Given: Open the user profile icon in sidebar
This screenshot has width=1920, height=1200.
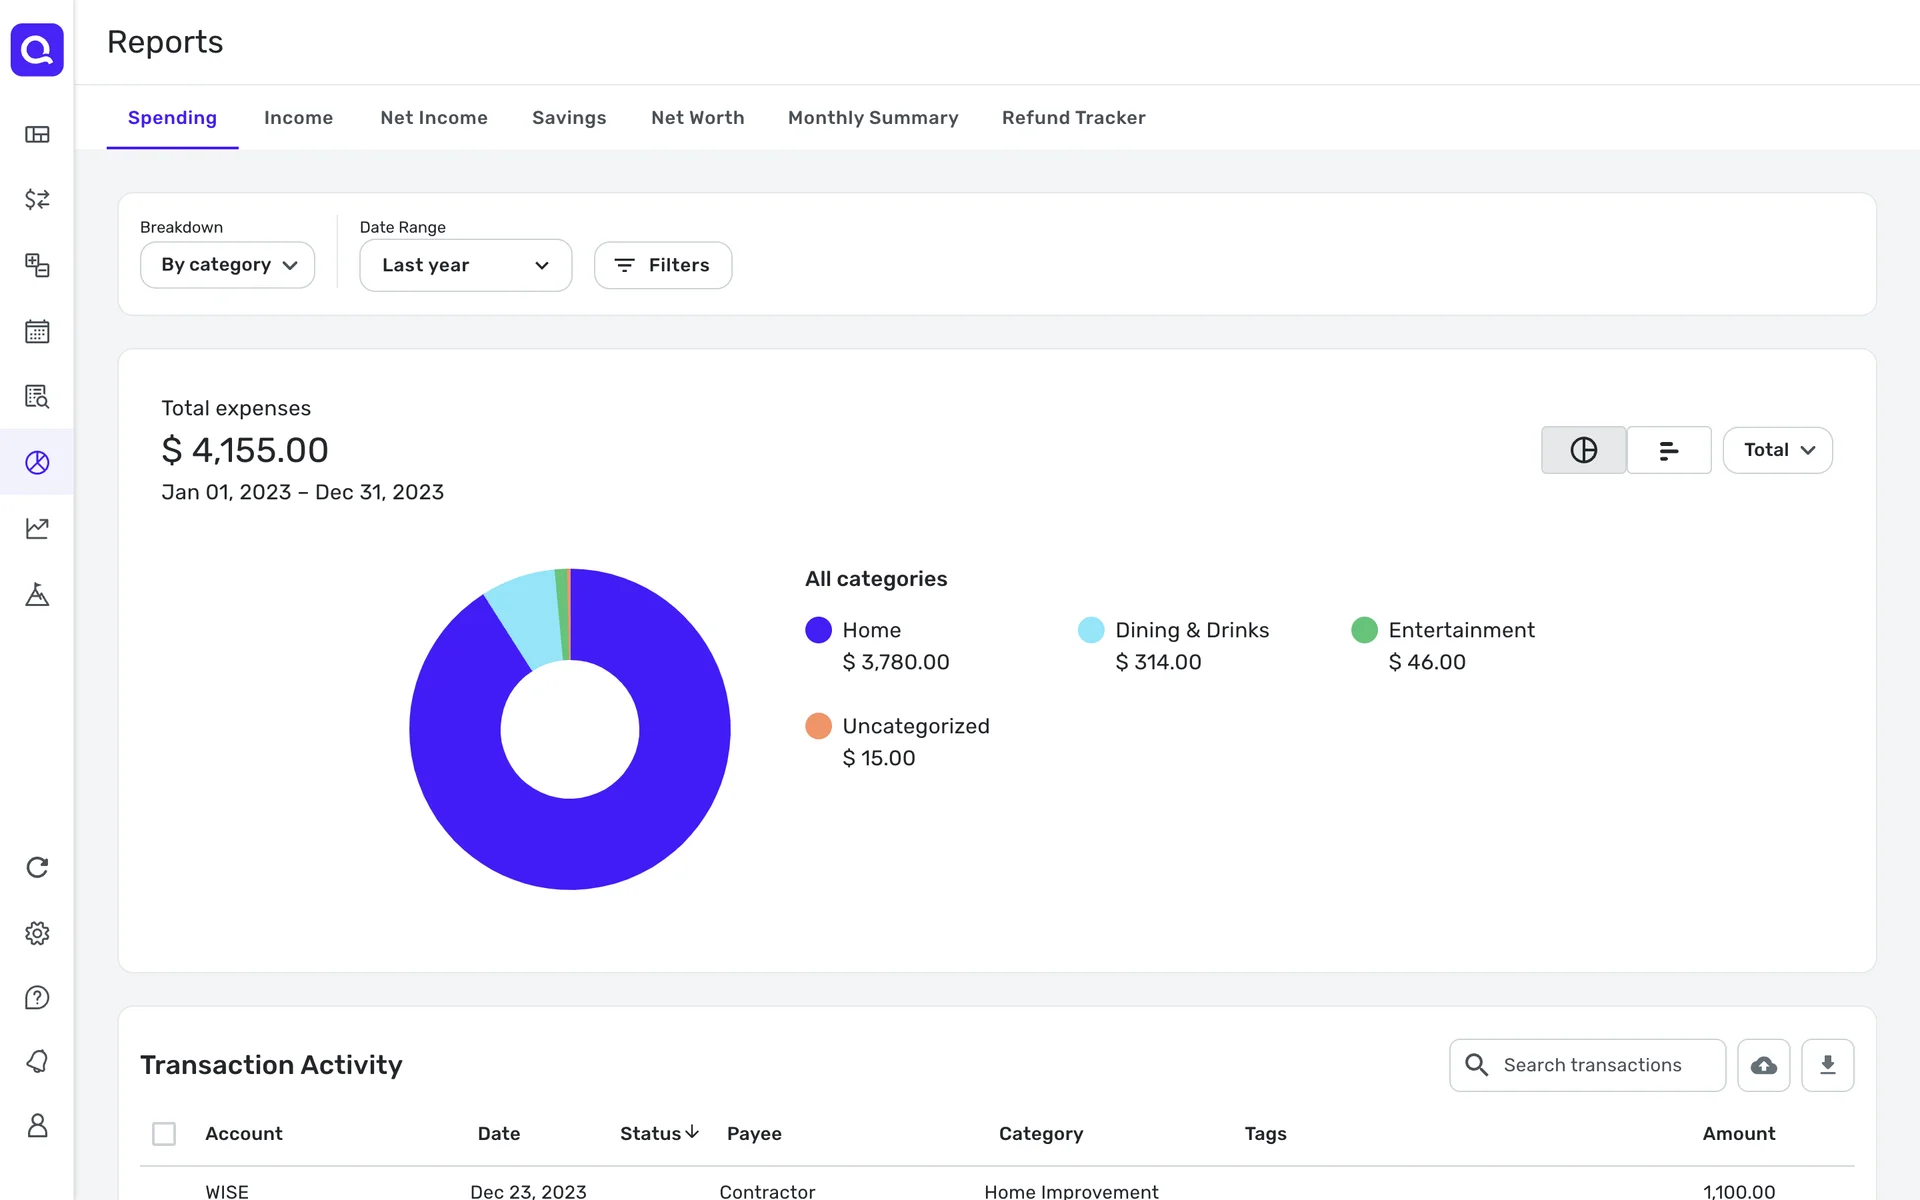Looking at the screenshot, I should pos(37,1126).
